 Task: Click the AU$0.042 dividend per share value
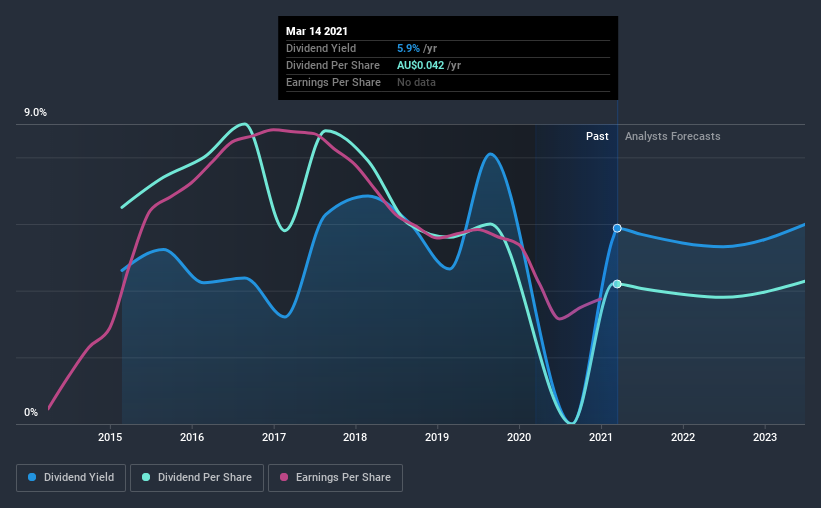click(420, 65)
